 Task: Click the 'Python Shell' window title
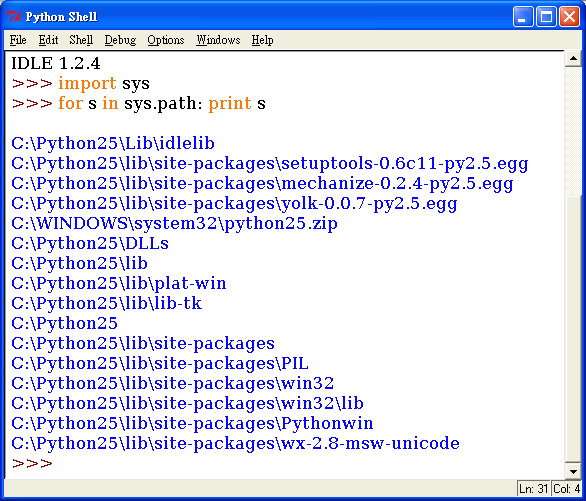point(61,17)
